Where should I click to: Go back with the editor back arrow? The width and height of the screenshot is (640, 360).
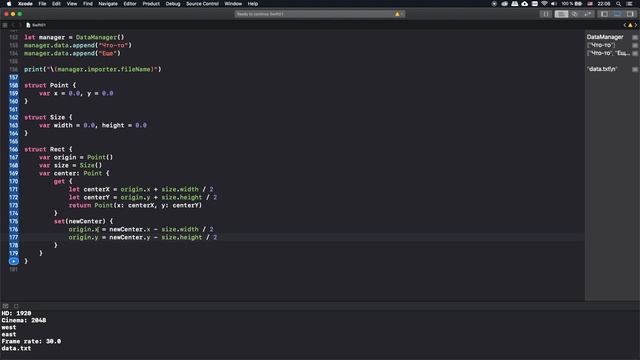[13, 25]
